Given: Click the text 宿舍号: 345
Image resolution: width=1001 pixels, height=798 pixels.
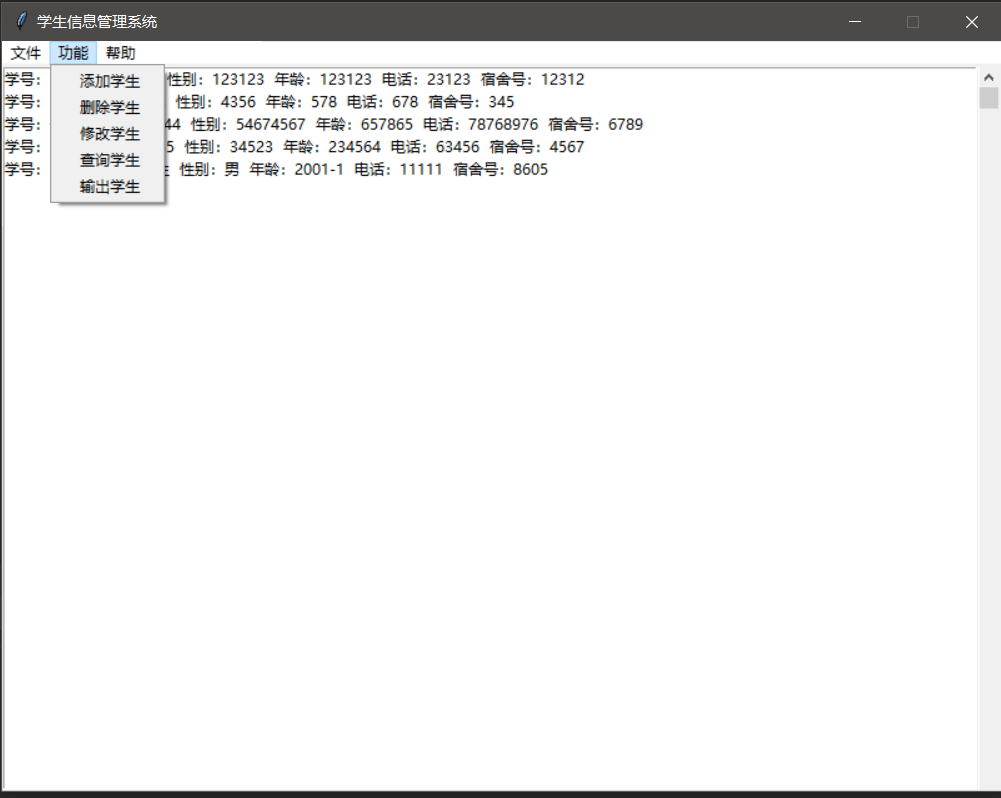Looking at the screenshot, I should 471,102.
